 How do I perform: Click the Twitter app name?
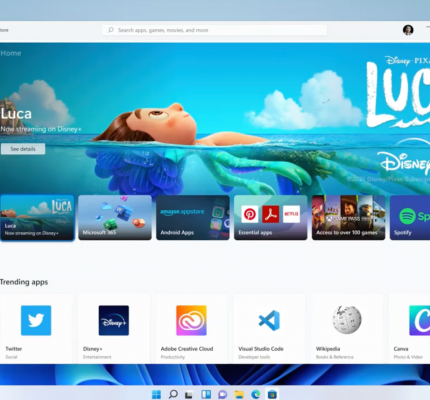click(14, 349)
